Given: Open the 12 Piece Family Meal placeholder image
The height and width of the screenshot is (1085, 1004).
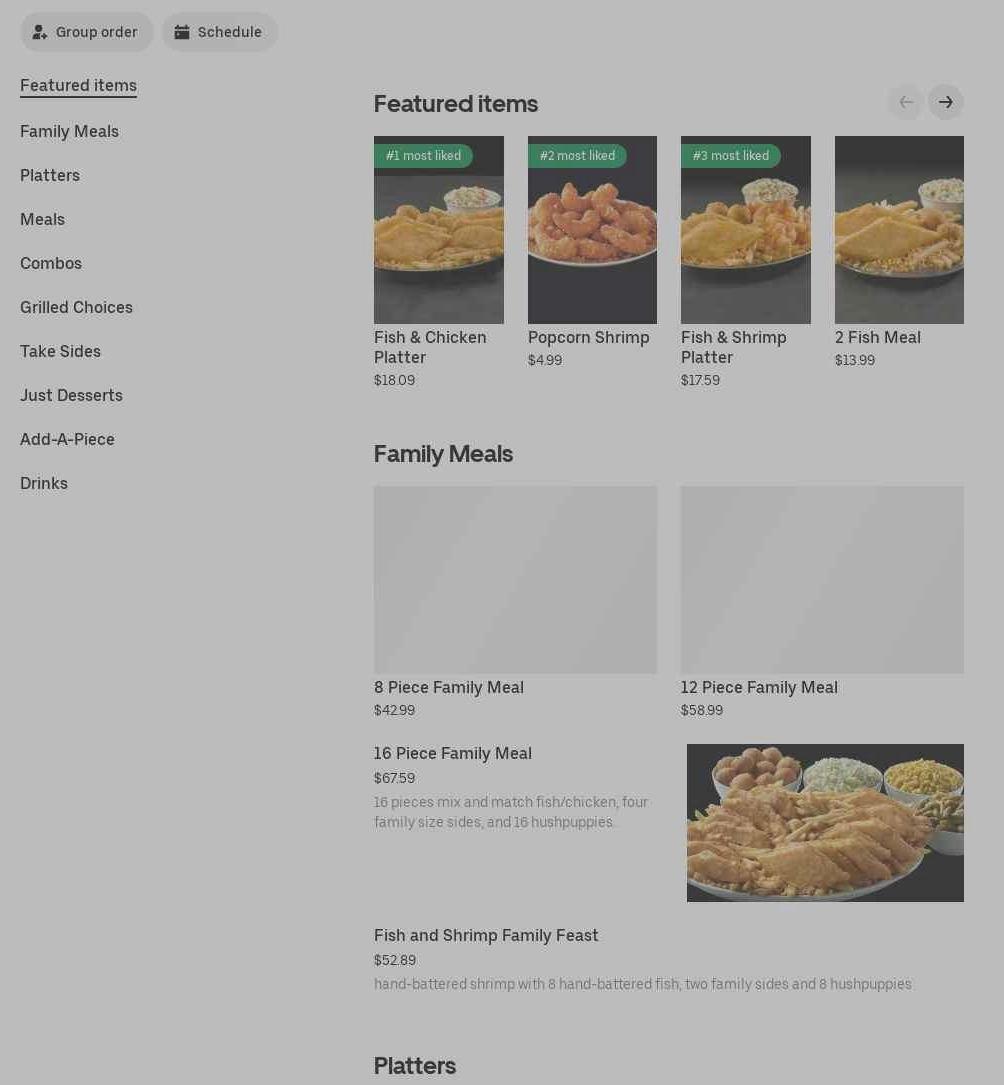Looking at the screenshot, I should tap(822, 580).
